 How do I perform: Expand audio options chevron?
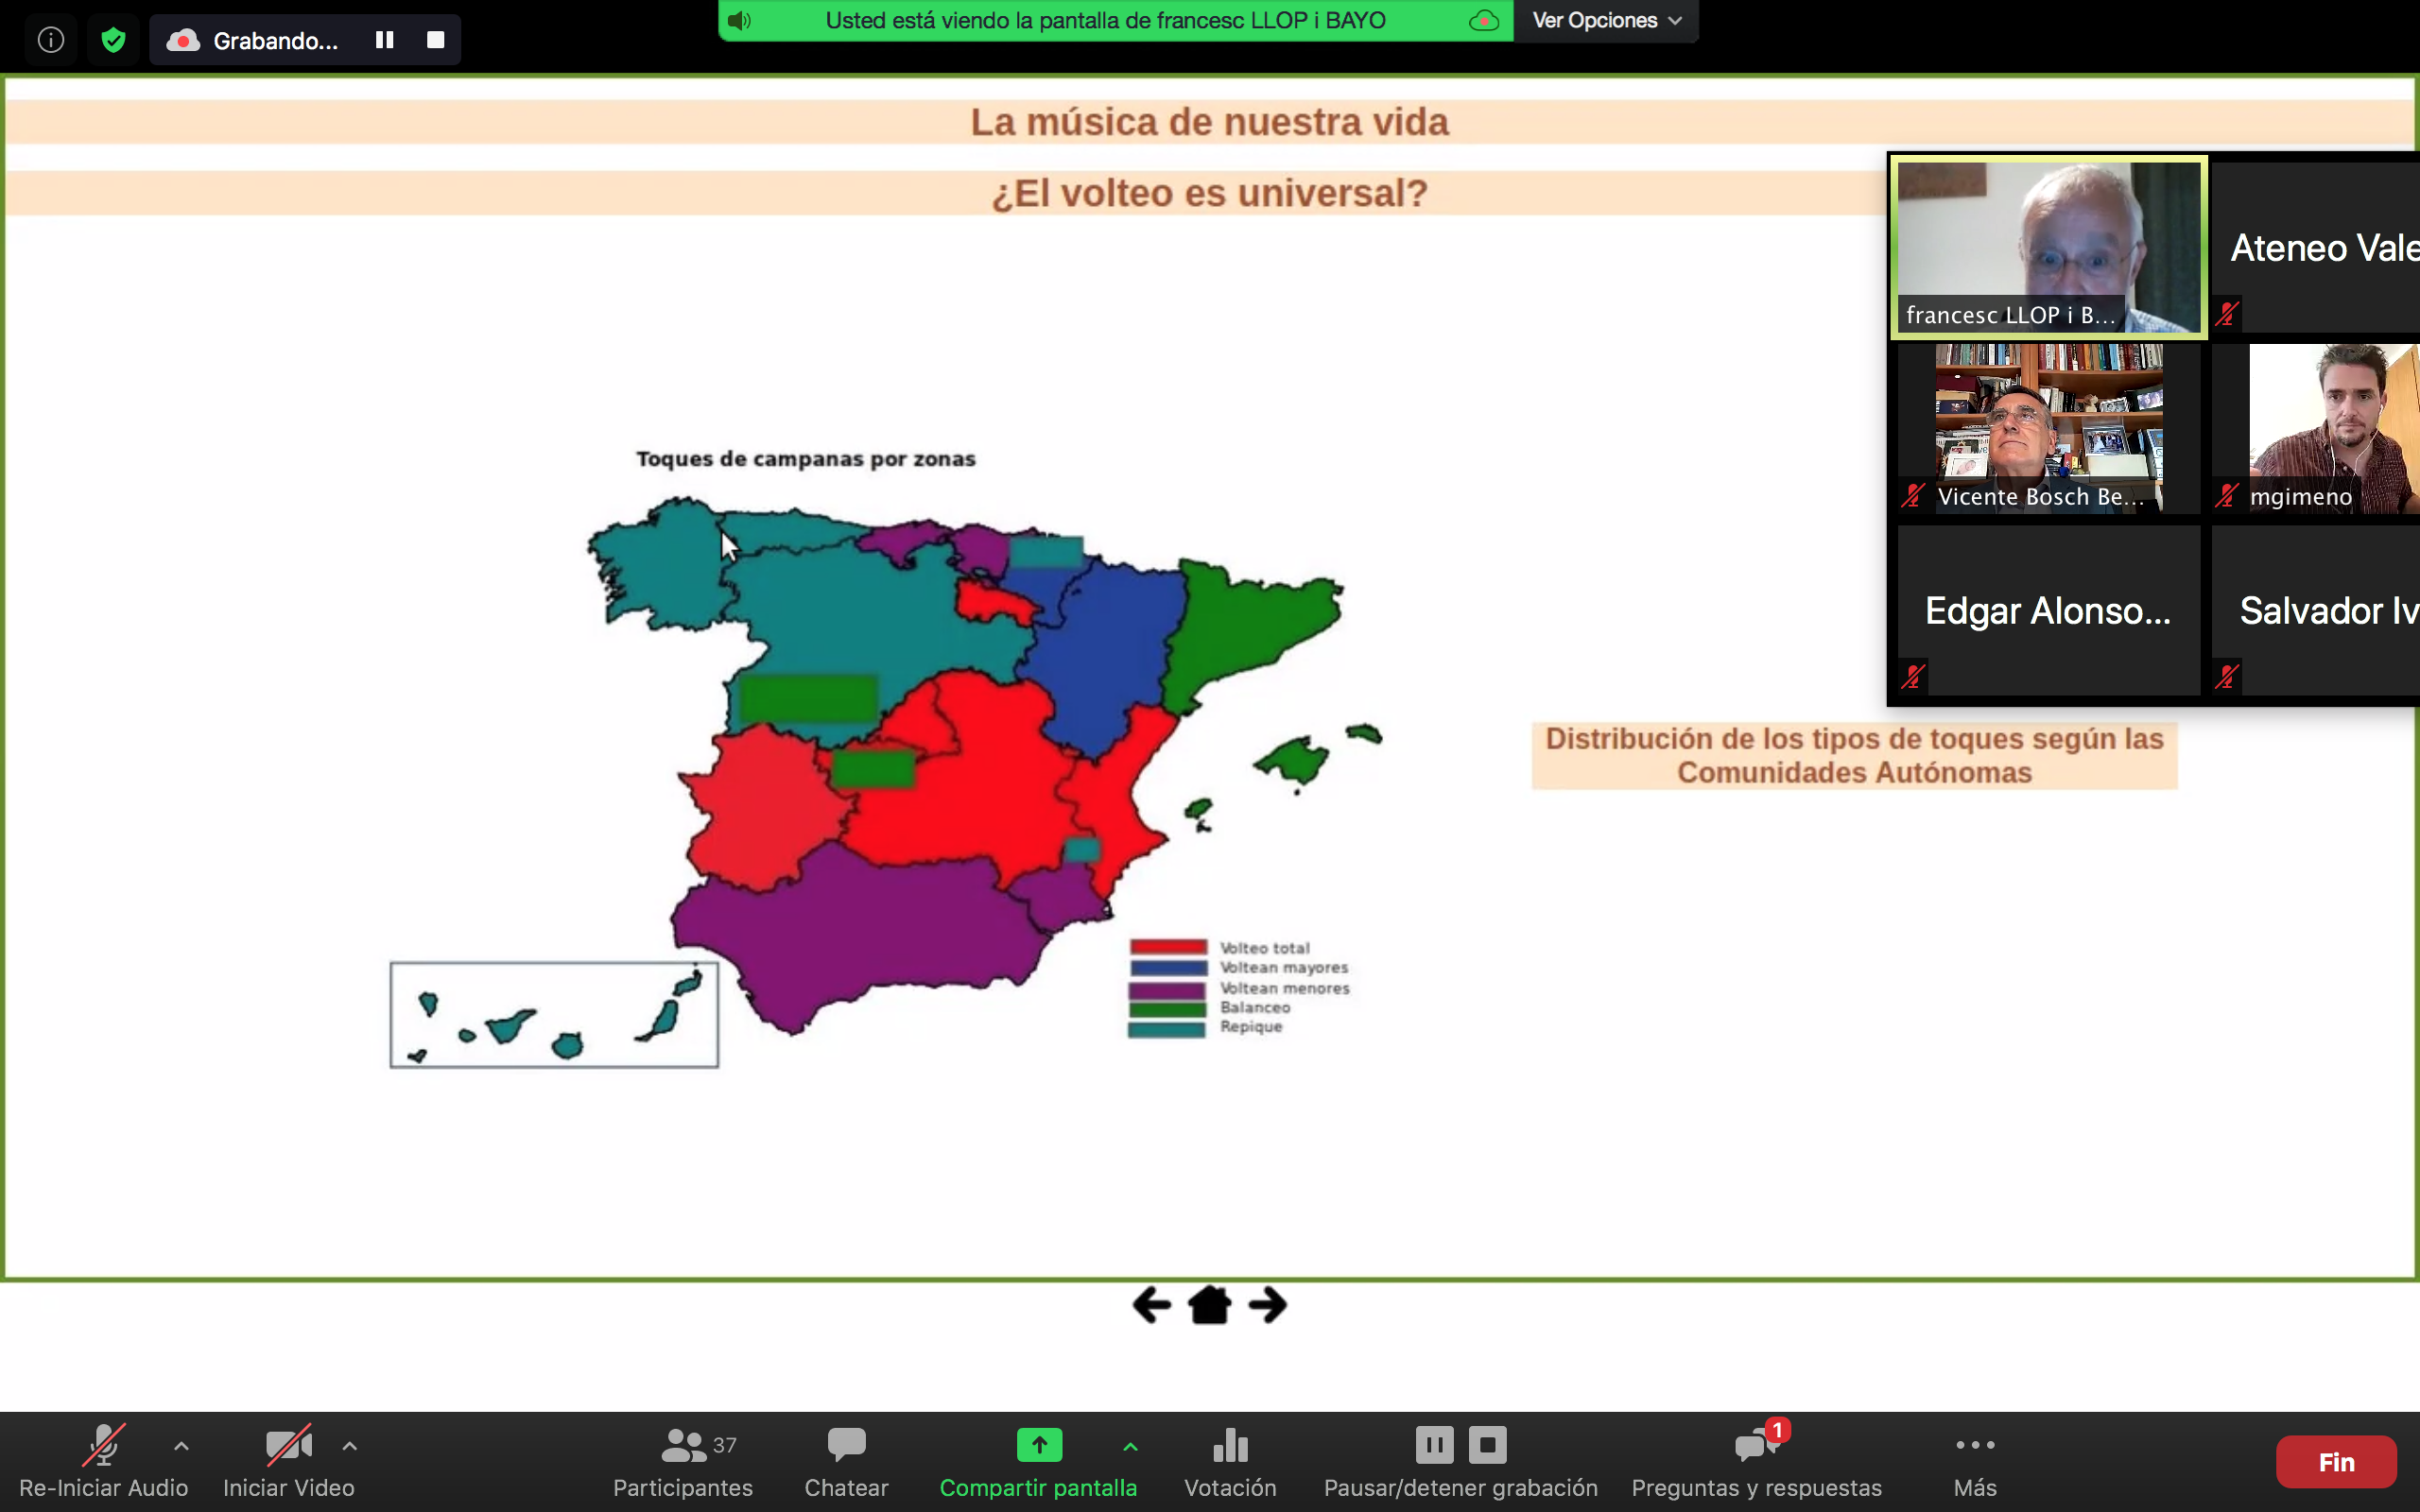tap(181, 1445)
